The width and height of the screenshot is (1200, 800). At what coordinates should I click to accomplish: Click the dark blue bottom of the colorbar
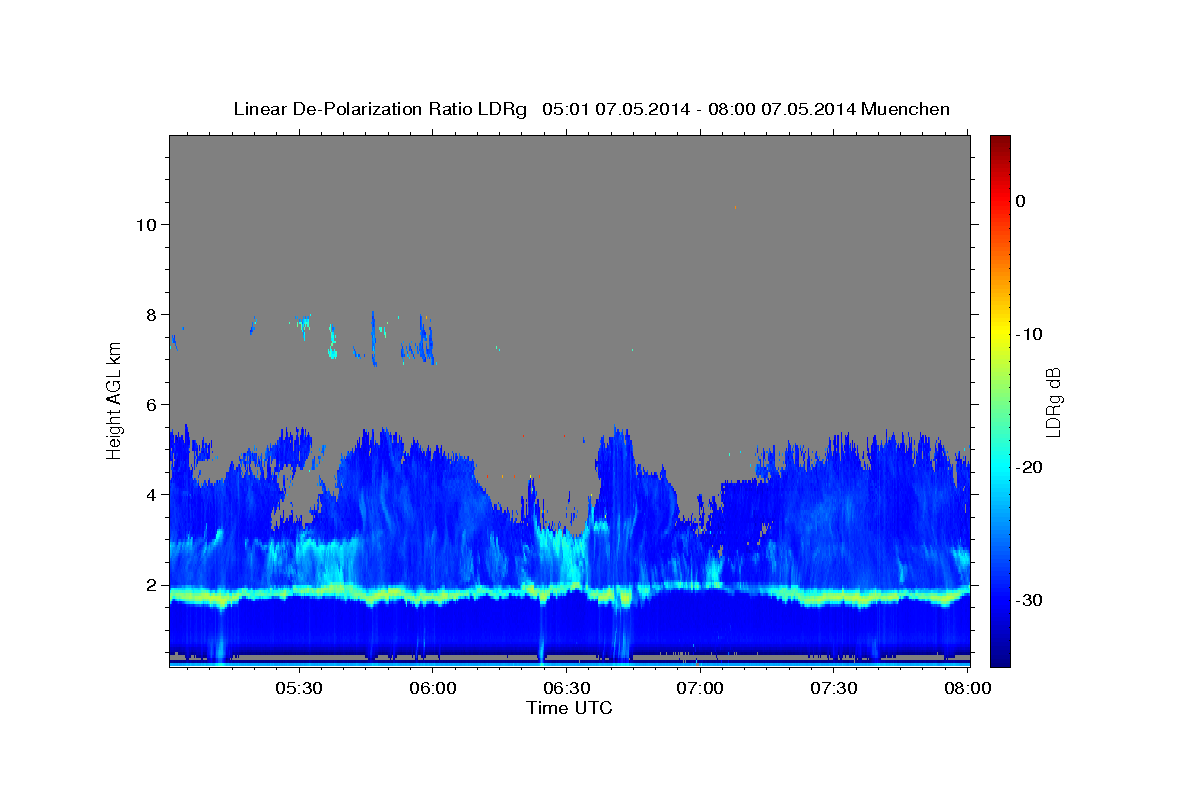pos(1000,658)
